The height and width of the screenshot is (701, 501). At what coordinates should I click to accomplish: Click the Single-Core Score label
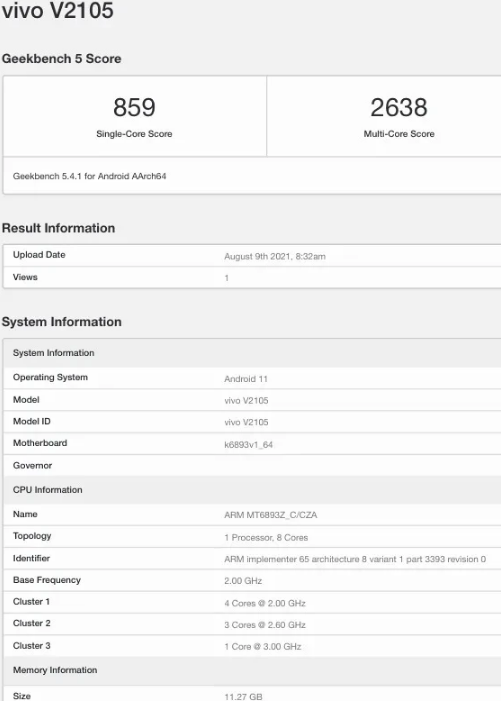(134, 134)
